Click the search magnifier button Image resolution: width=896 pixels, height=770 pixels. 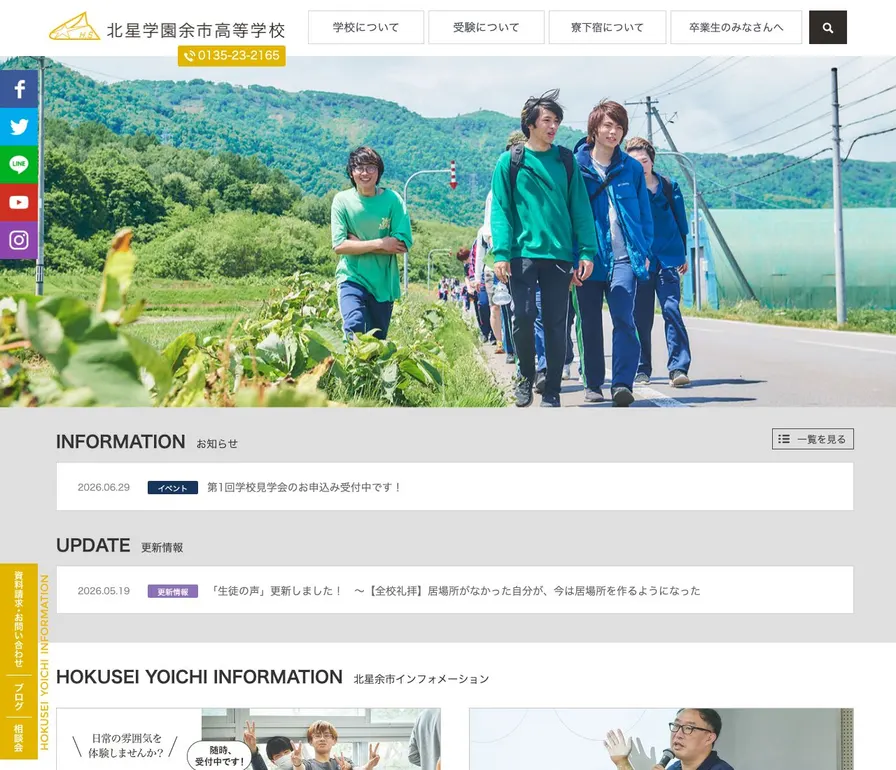(x=827, y=27)
